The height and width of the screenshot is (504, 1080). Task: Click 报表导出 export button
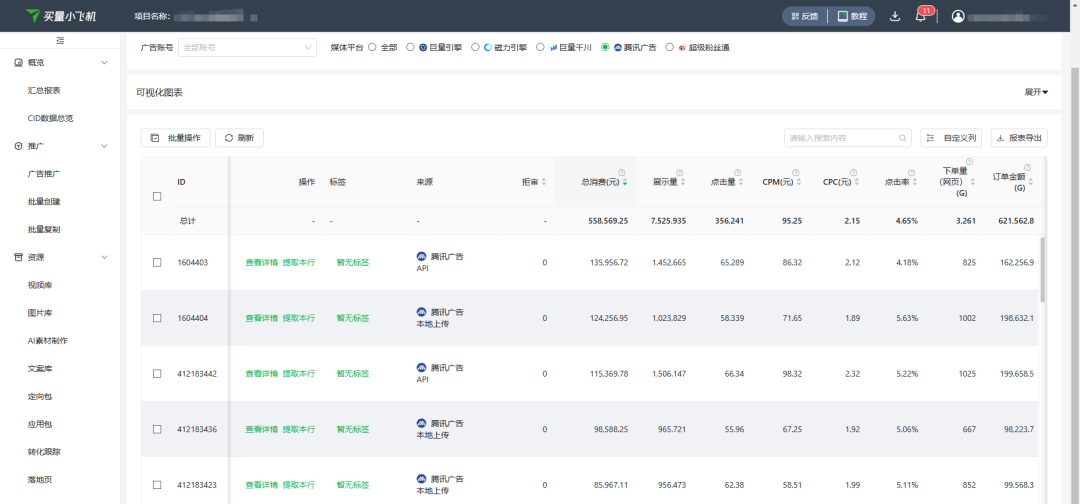point(1019,138)
